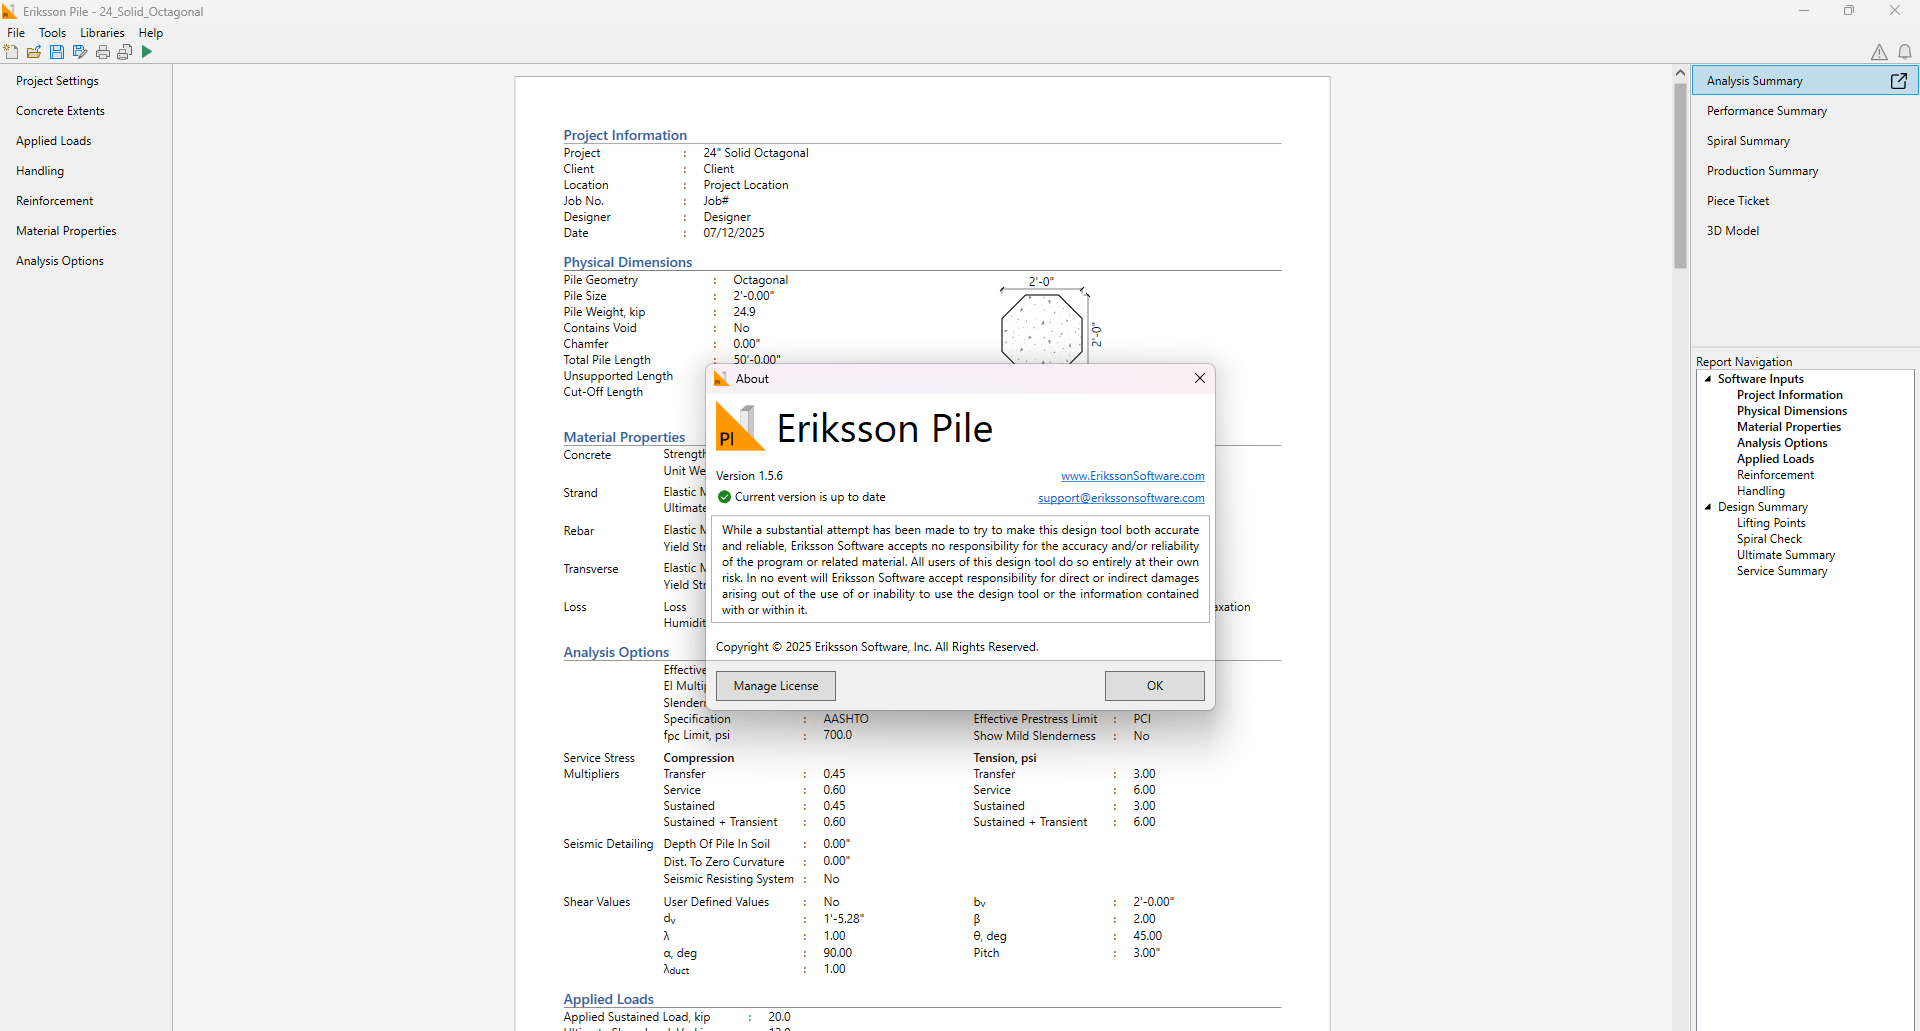Image resolution: width=1920 pixels, height=1031 pixels.
Task: Open the Libraries menu
Action: click(102, 33)
